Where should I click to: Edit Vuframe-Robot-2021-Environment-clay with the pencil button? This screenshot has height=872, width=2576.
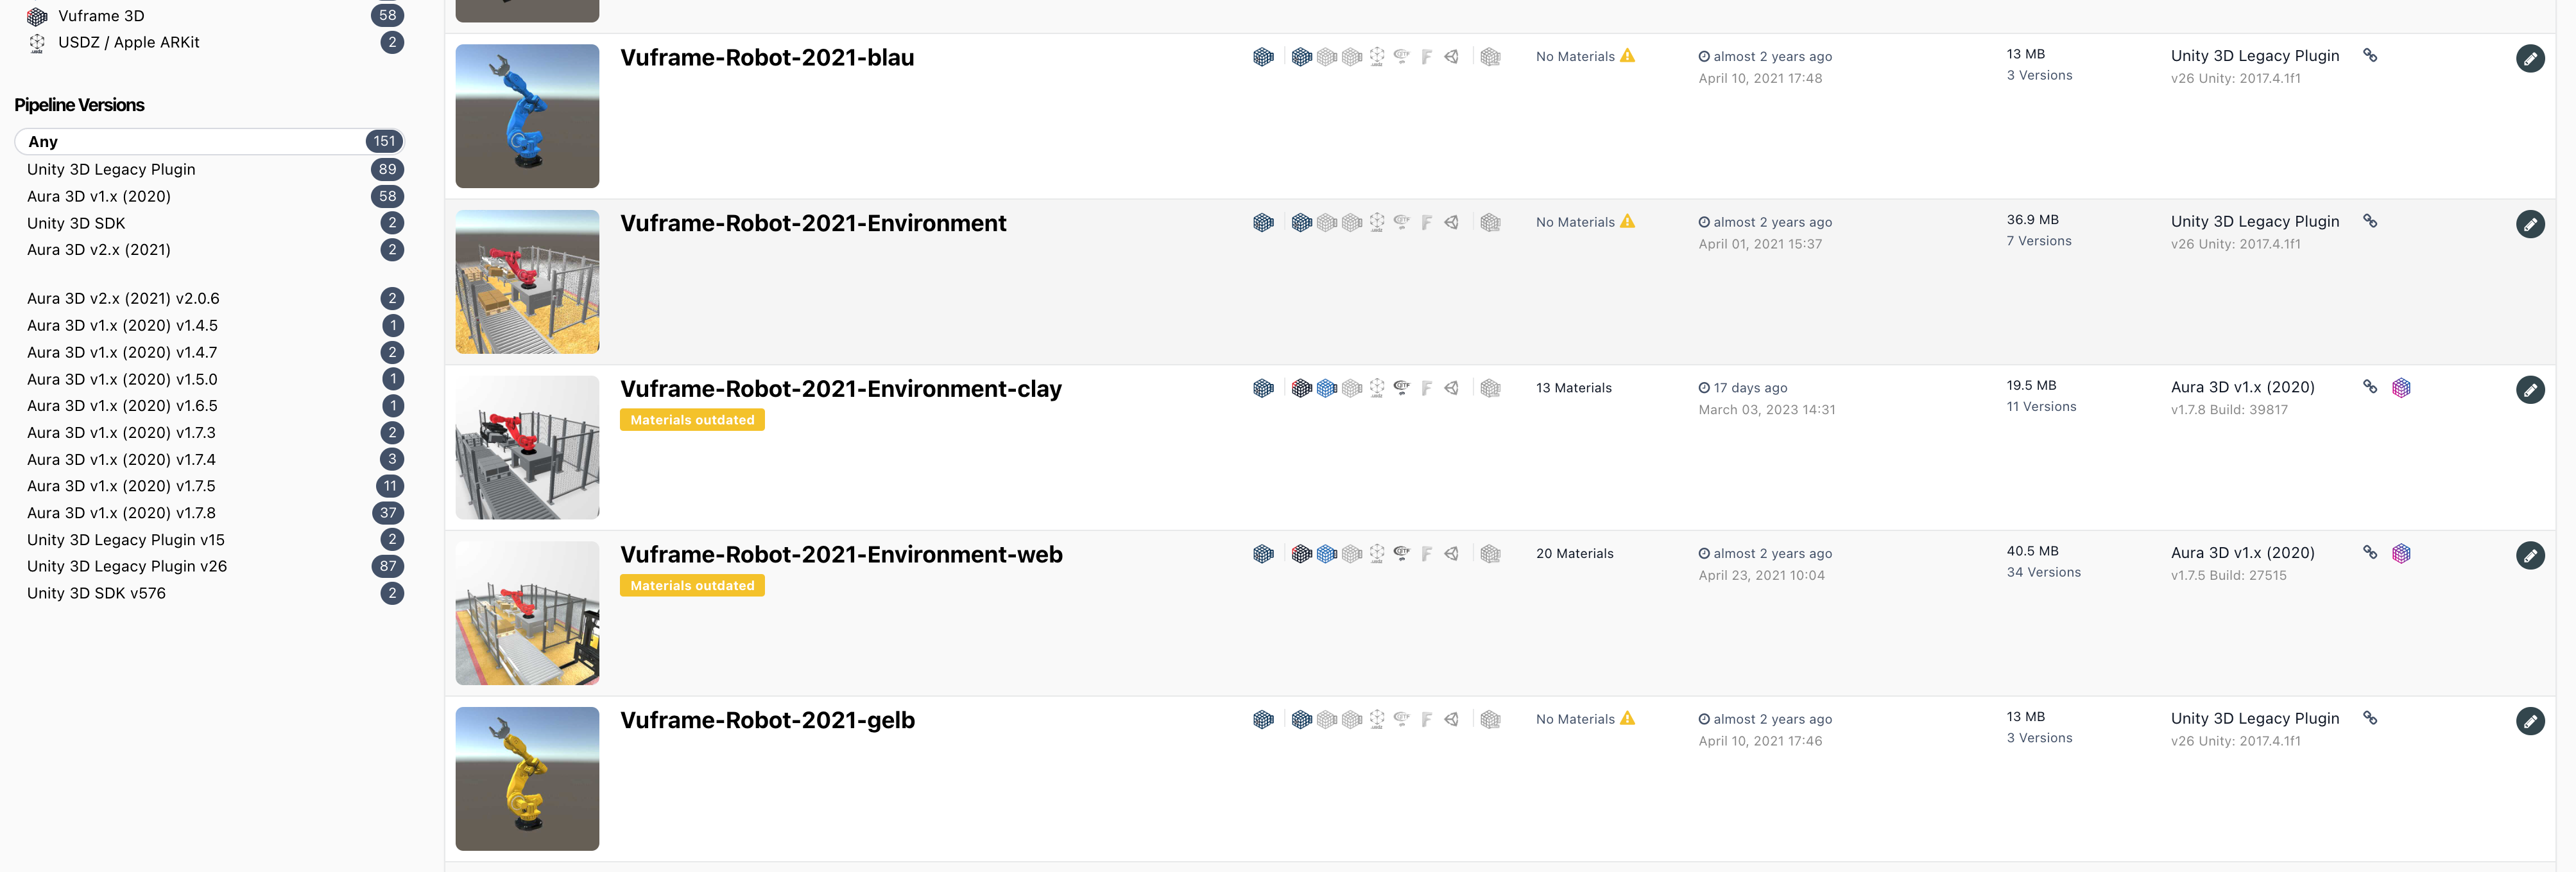click(2530, 390)
